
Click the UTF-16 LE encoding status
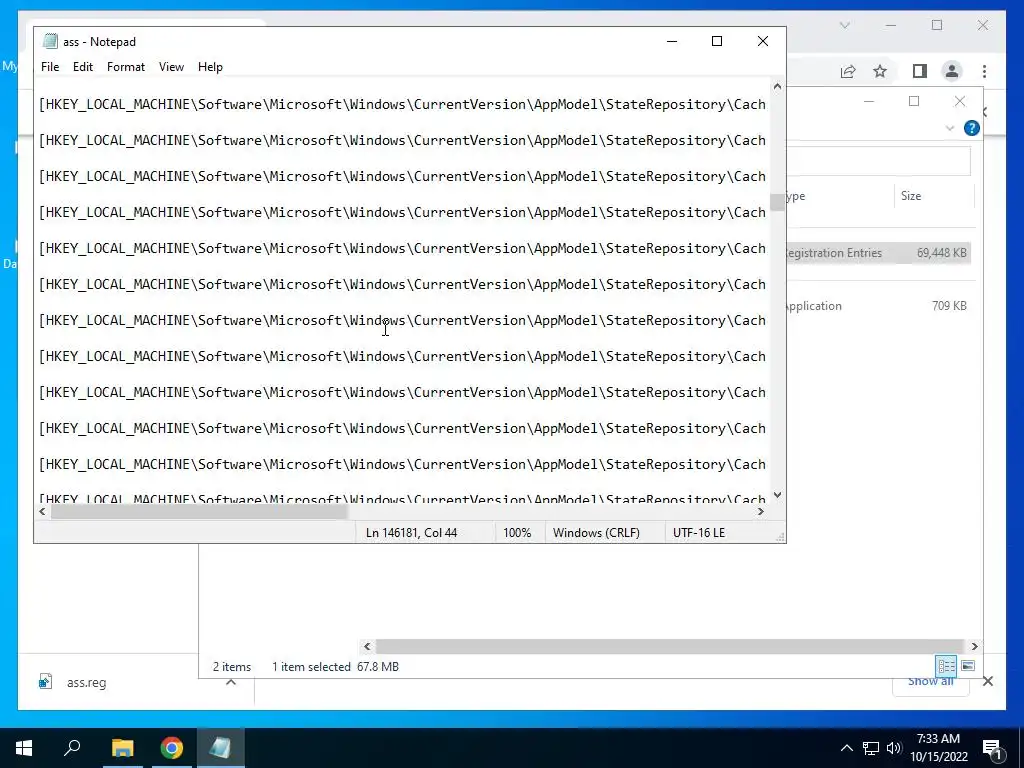(699, 533)
